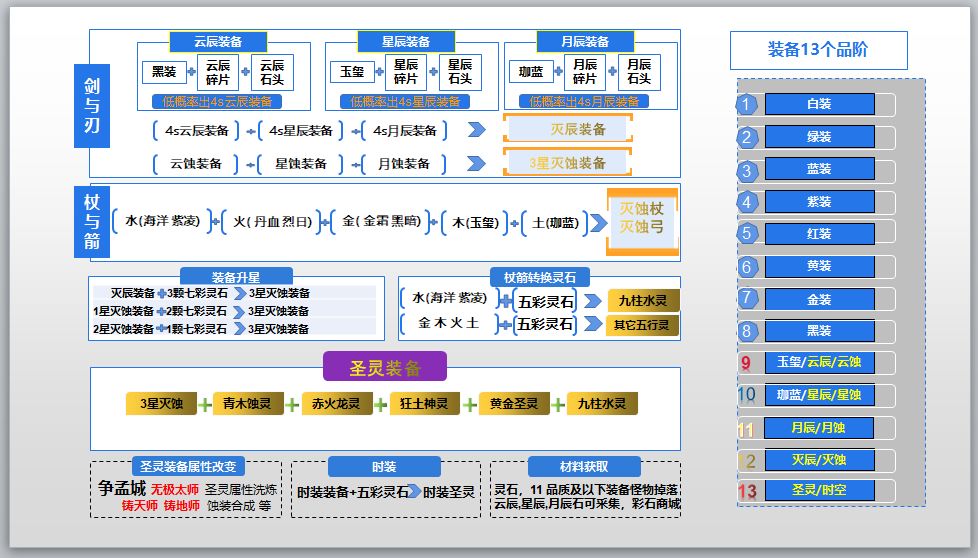Click the number 1 hexagon badge
978x558 pixels.
click(746, 104)
